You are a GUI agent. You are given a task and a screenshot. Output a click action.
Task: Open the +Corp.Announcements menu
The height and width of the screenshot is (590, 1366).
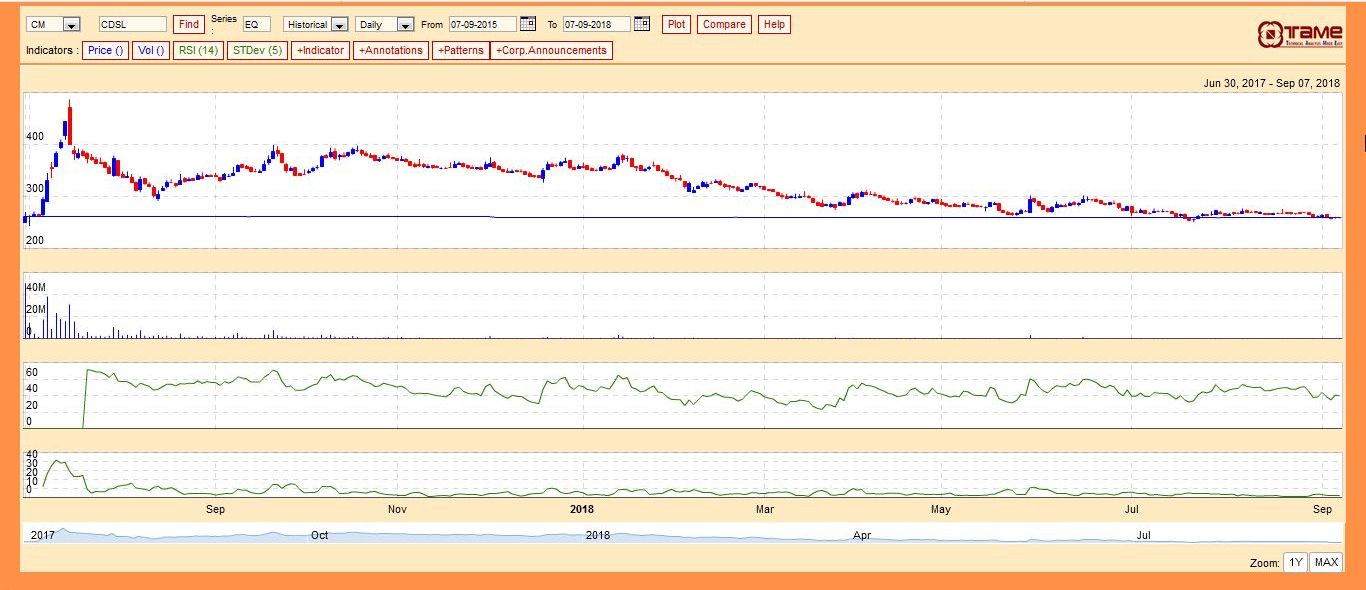(x=551, y=50)
